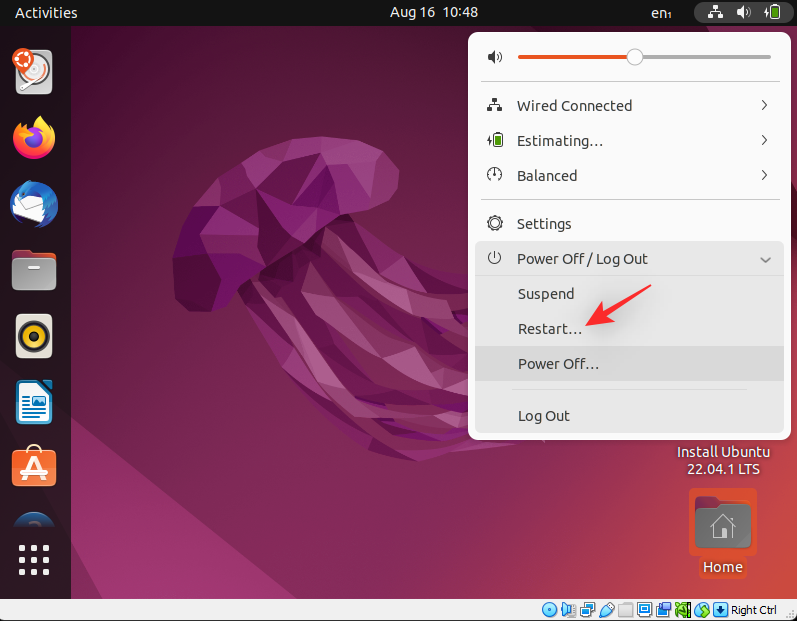Screen dimensions: 797x621
Task: Open Ubuntu Software store icon
Action: click(x=34, y=466)
